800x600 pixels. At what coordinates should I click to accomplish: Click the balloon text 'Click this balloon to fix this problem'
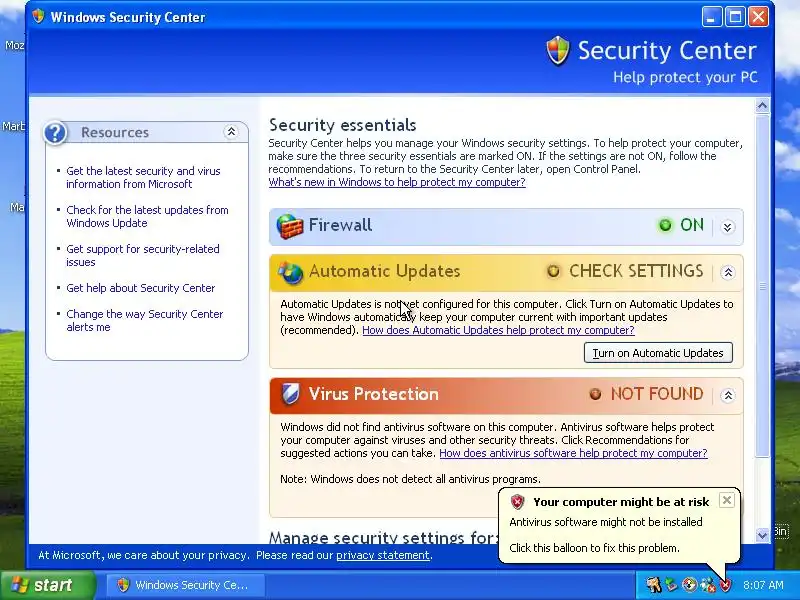click(x=594, y=548)
